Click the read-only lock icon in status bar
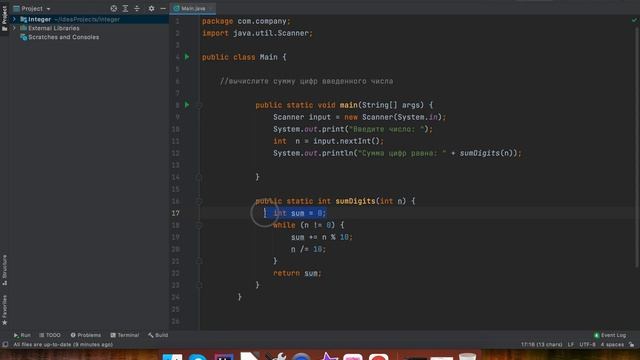This screenshot has width=640, height=360. coord(631,344)
